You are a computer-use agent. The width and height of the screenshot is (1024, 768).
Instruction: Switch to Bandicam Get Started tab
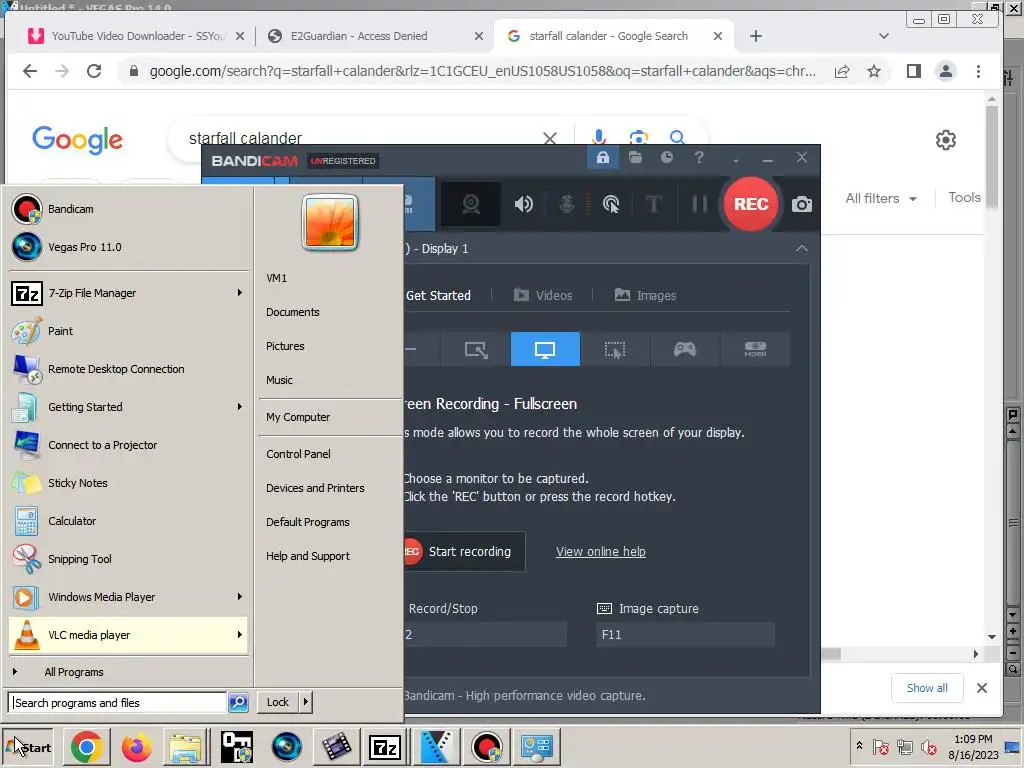click(438, 295)
